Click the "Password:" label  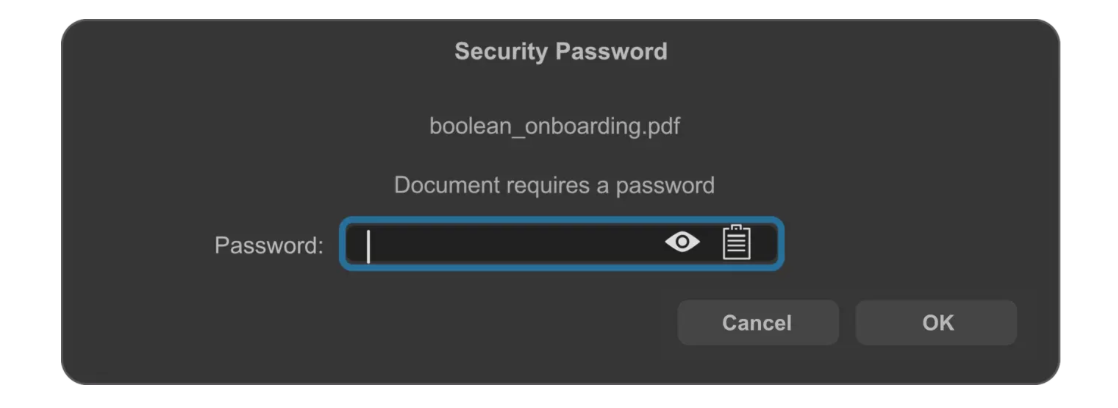[x=269, y=245]
